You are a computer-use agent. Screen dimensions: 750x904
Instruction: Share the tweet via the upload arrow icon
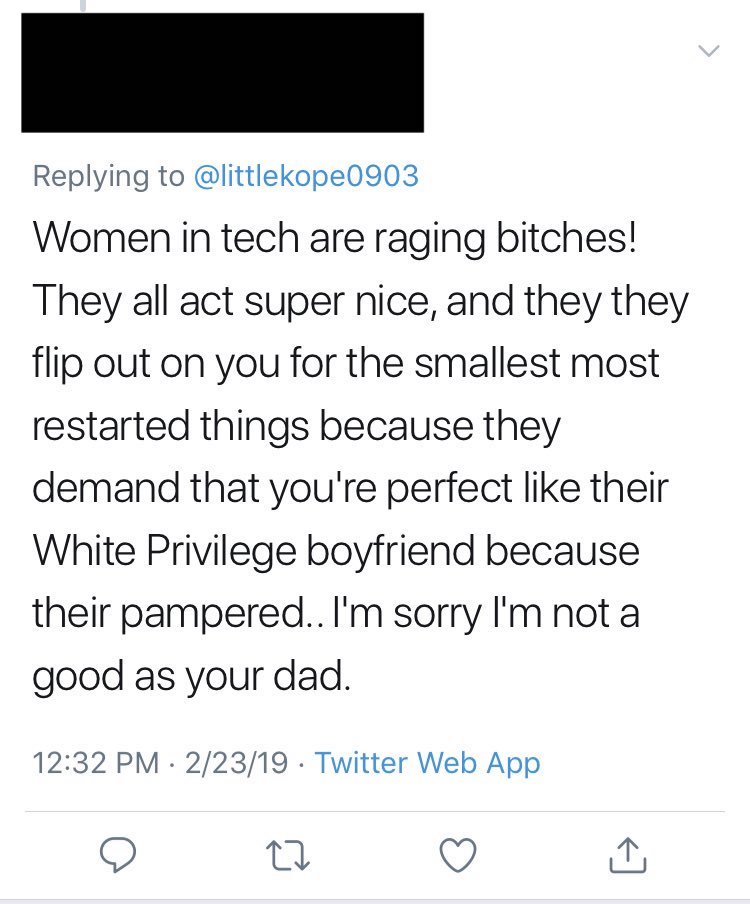click(628, 854)
